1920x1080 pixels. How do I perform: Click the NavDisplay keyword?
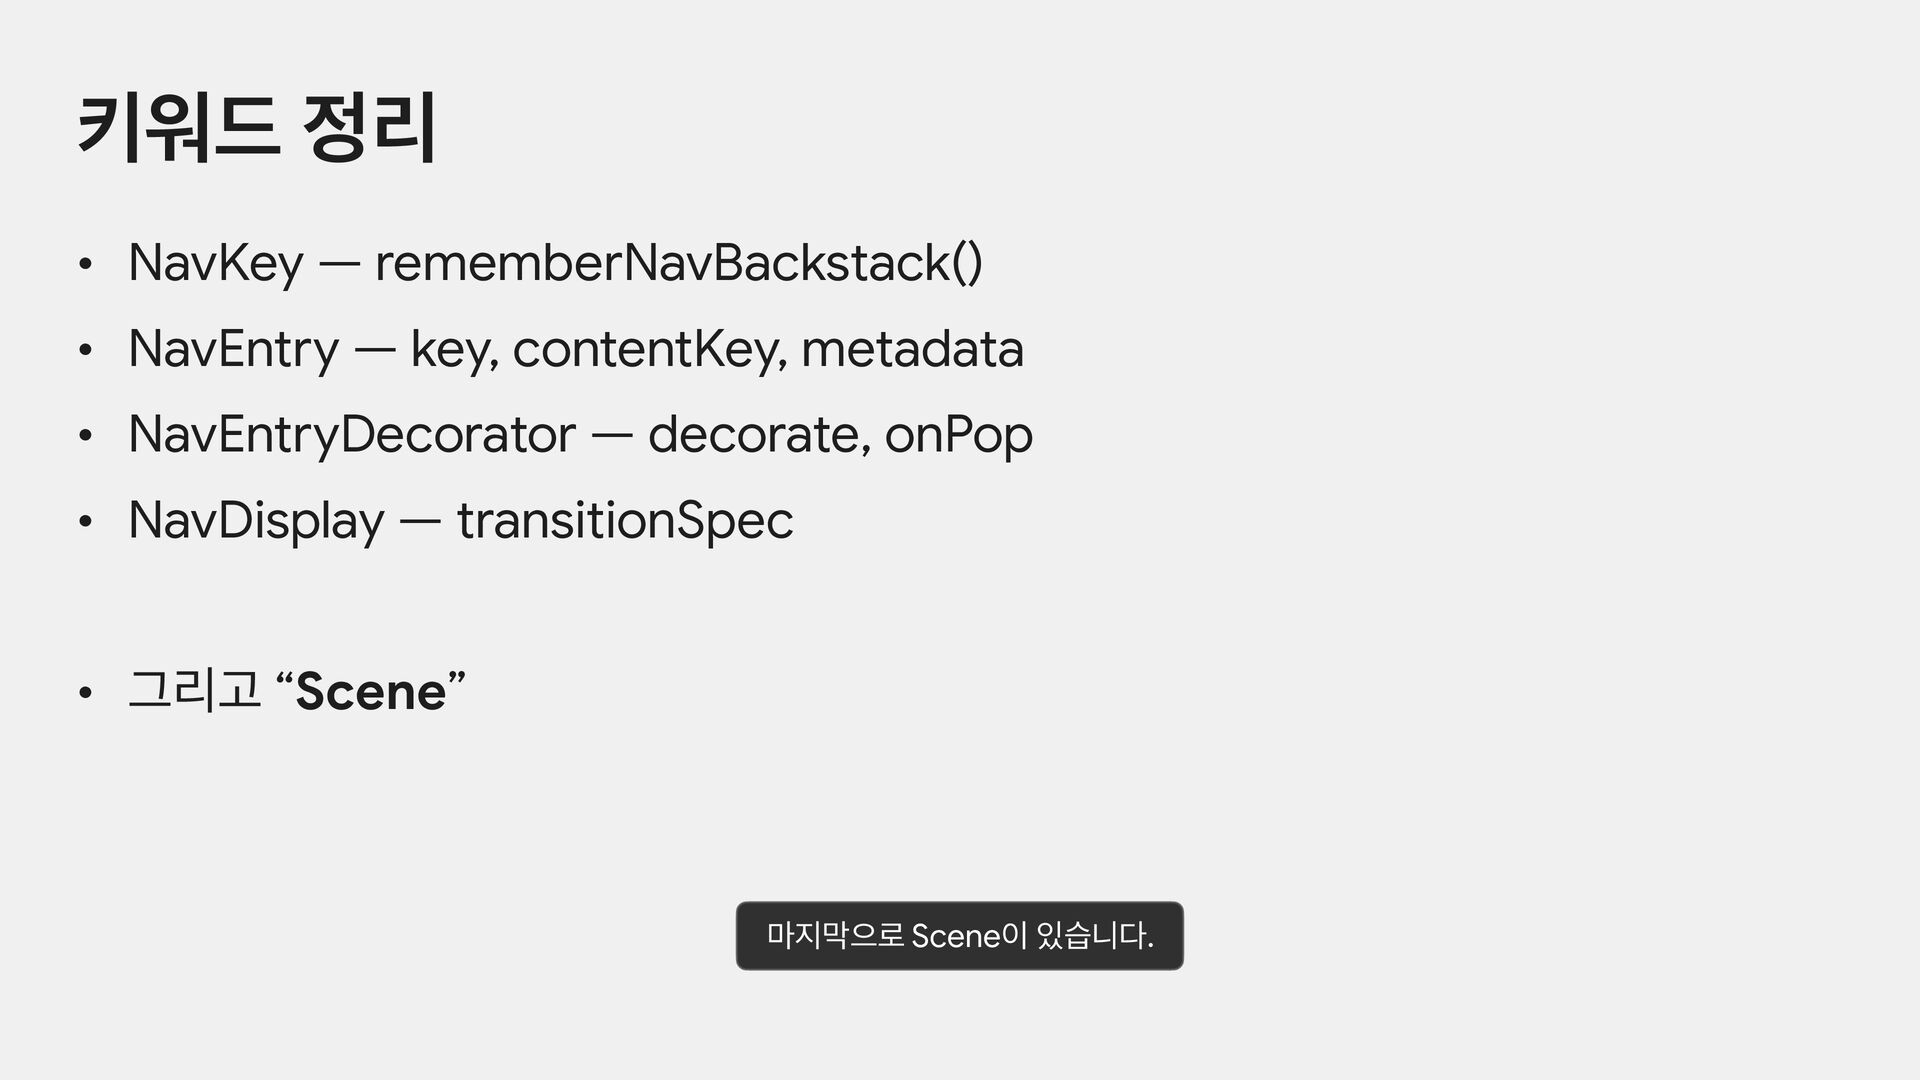click(x=256, y=521)
